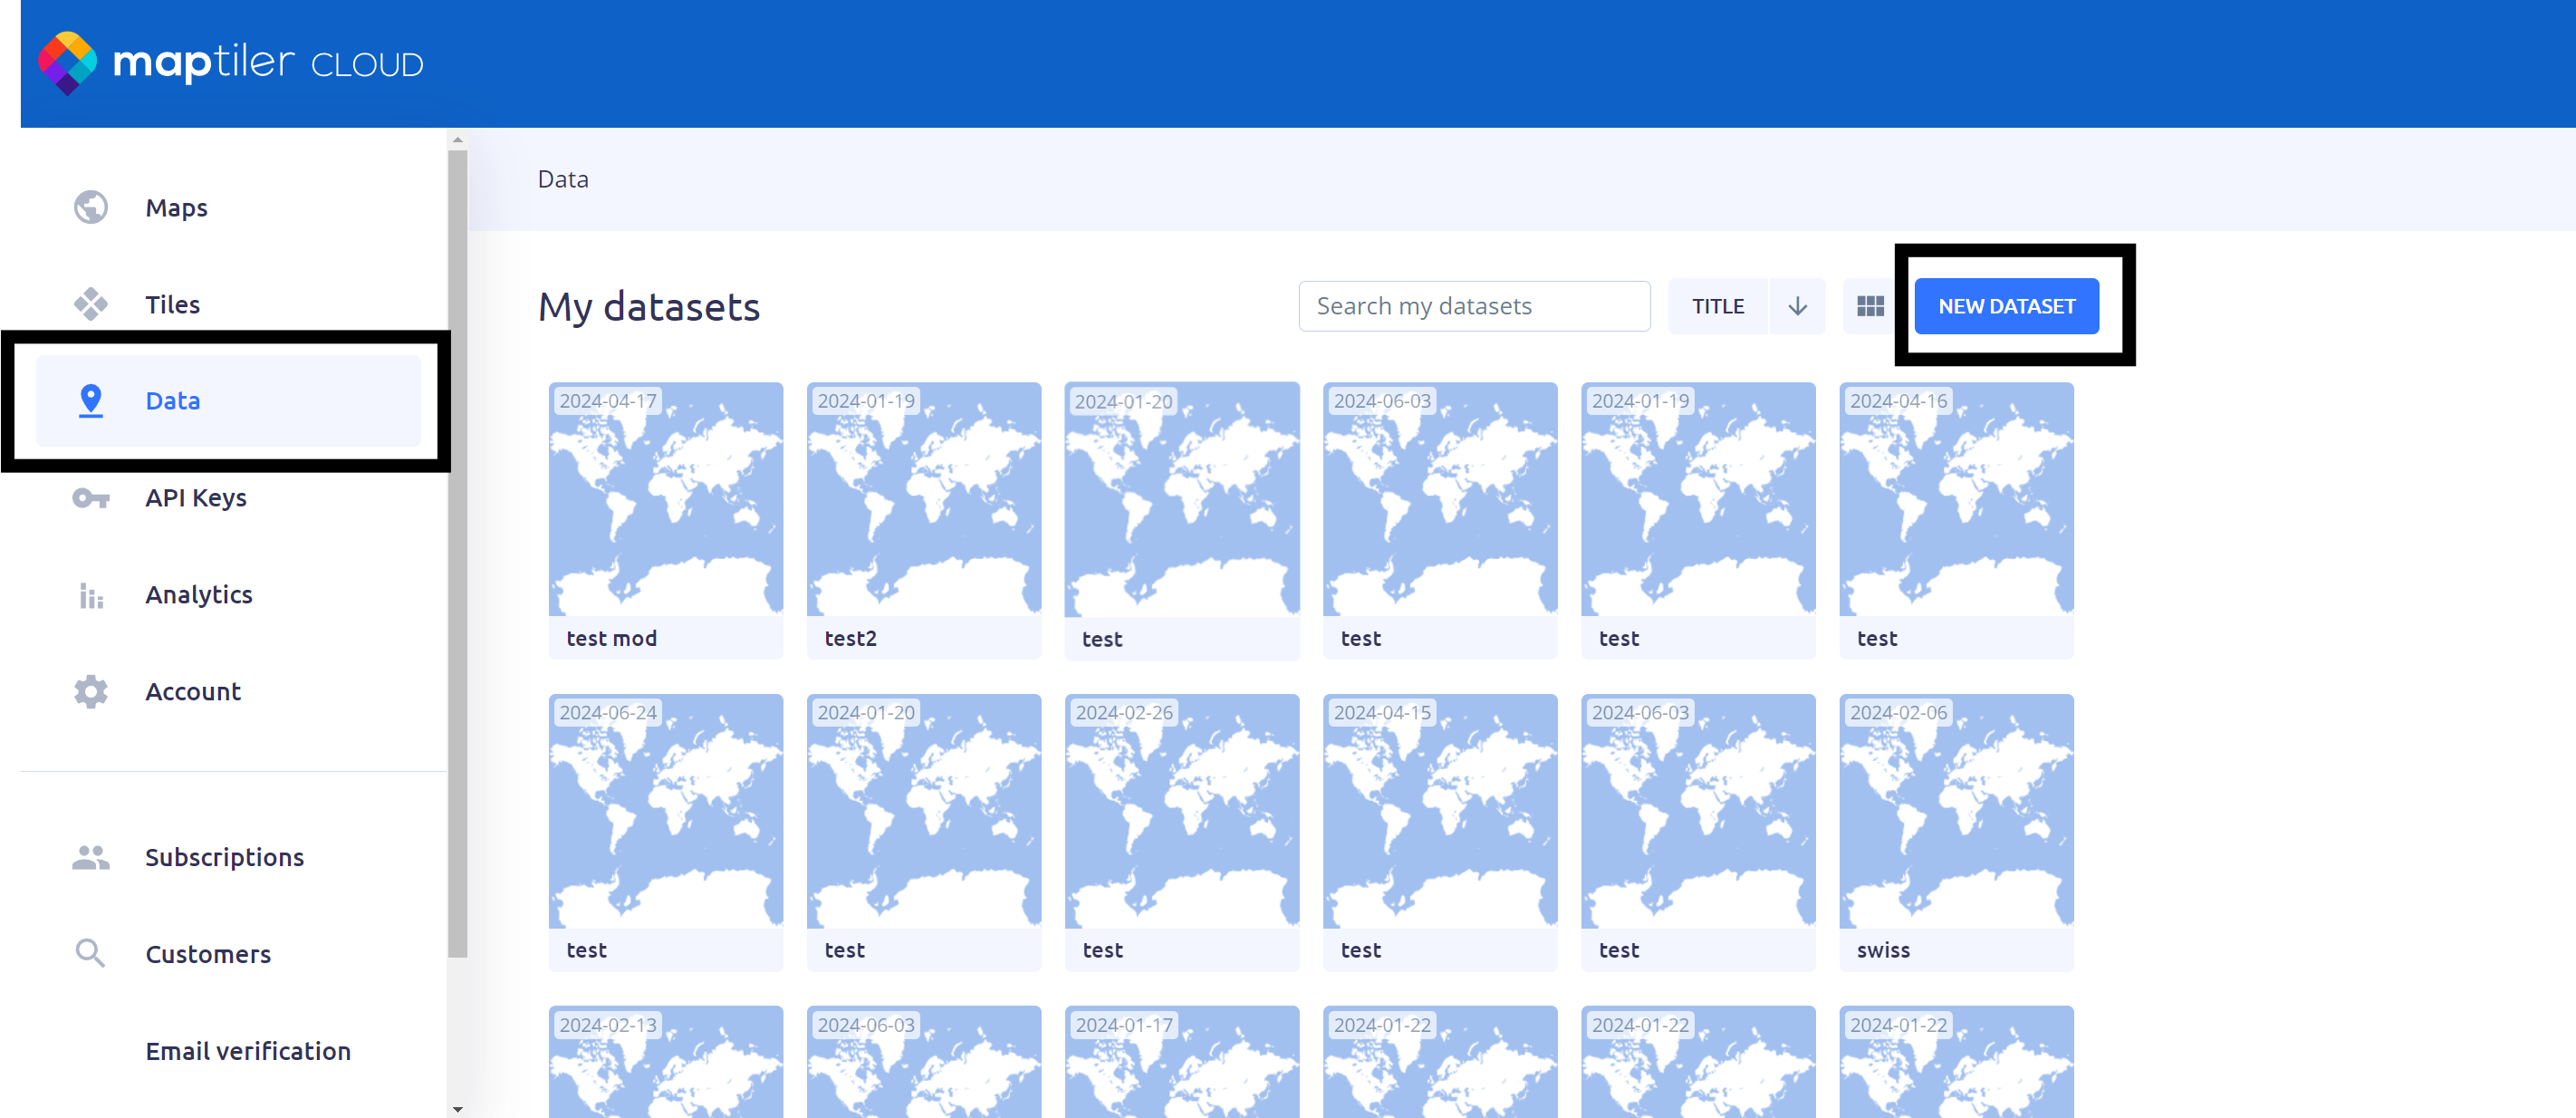This screenshot has height=1118, width=2576.
Task: Open the Email verification menu item
Action: [248, 1051]
